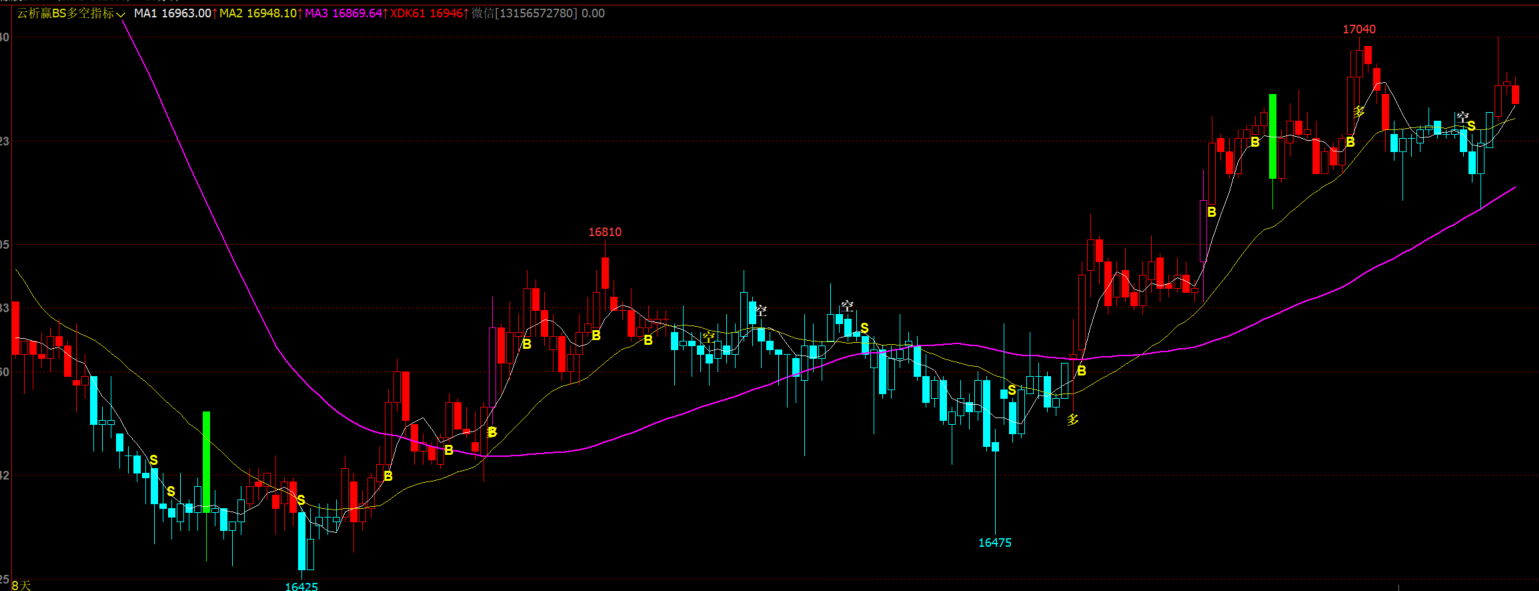This screenshot has width=1539, height=591.
Task: Click the tall green bar near the right
Action: click(x=1273, y=136)
